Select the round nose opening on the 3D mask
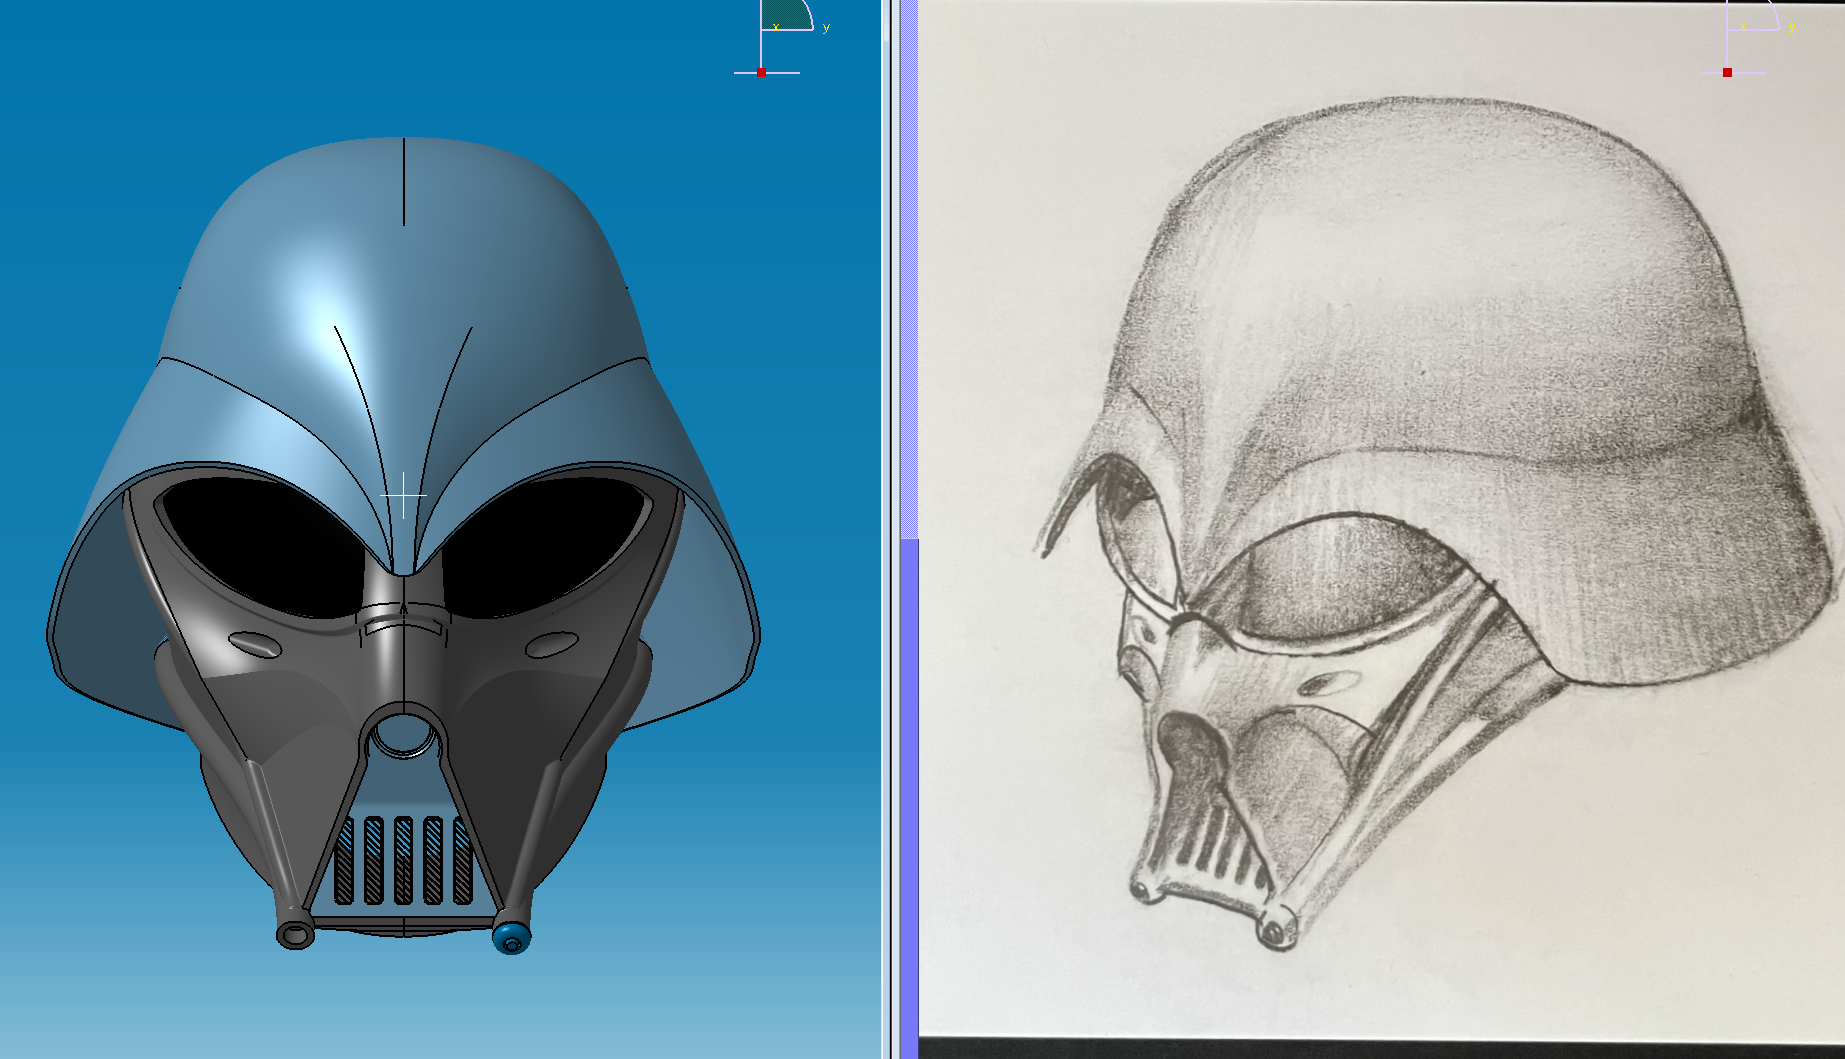Screen dimensions: 1845x1059 pos(403,735)
